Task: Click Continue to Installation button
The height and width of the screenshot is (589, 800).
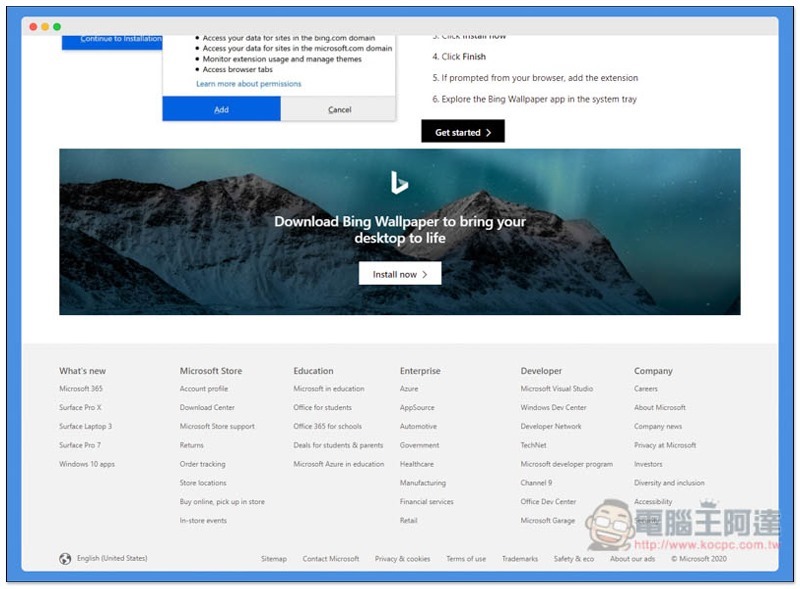Action: click(112, 41)
